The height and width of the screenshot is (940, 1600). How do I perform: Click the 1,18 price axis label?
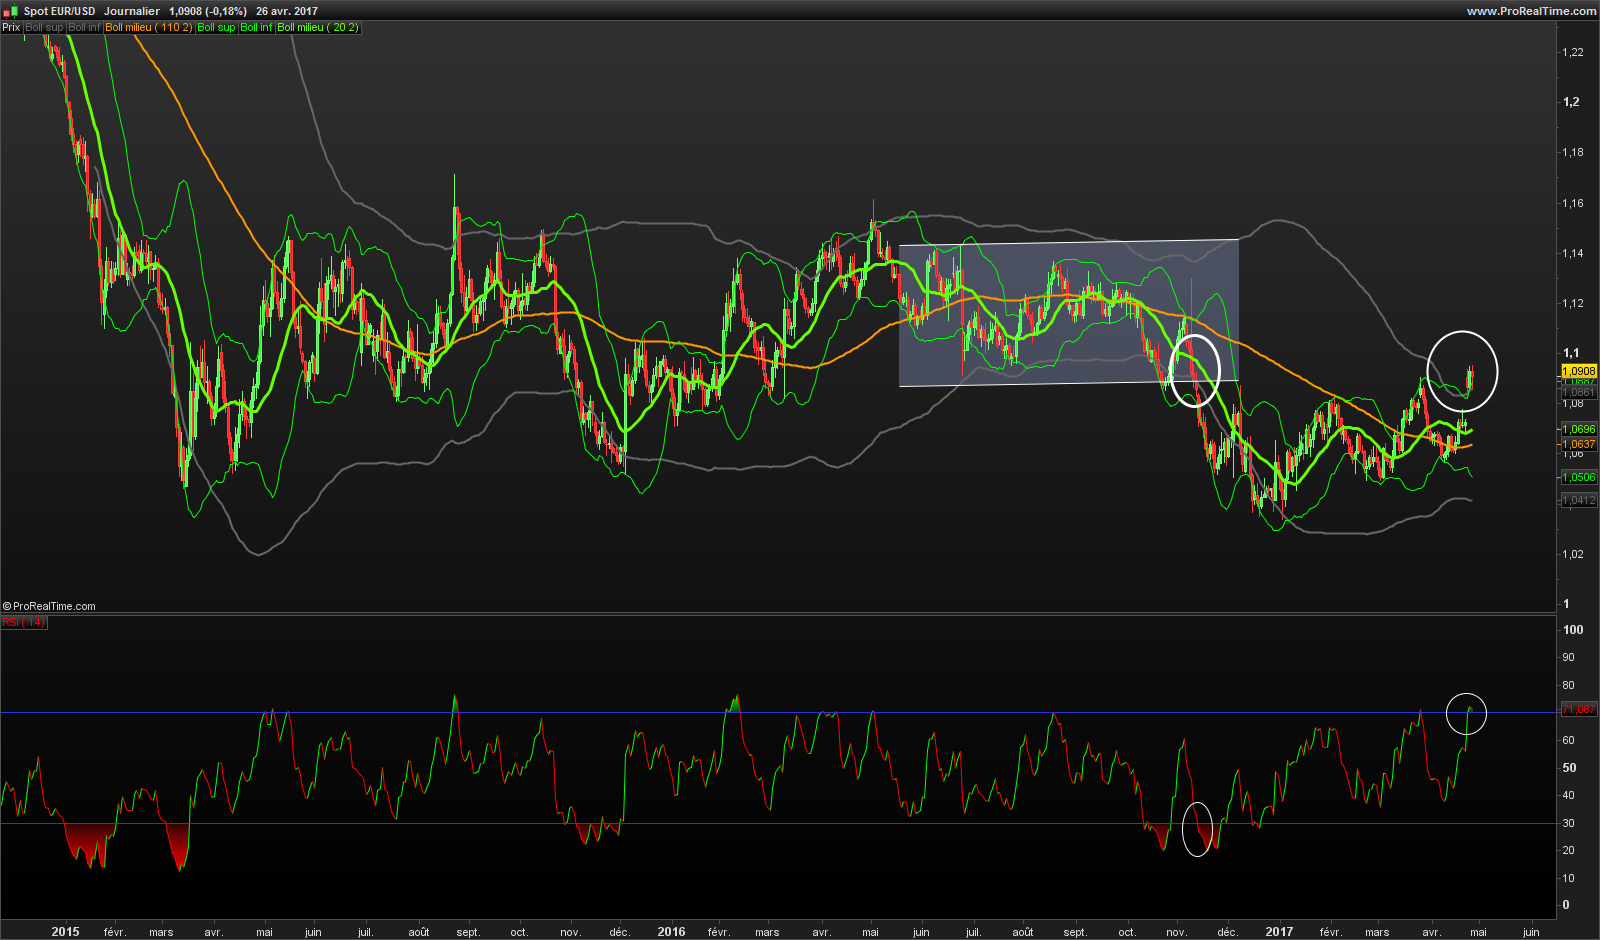click(1573, 152)
